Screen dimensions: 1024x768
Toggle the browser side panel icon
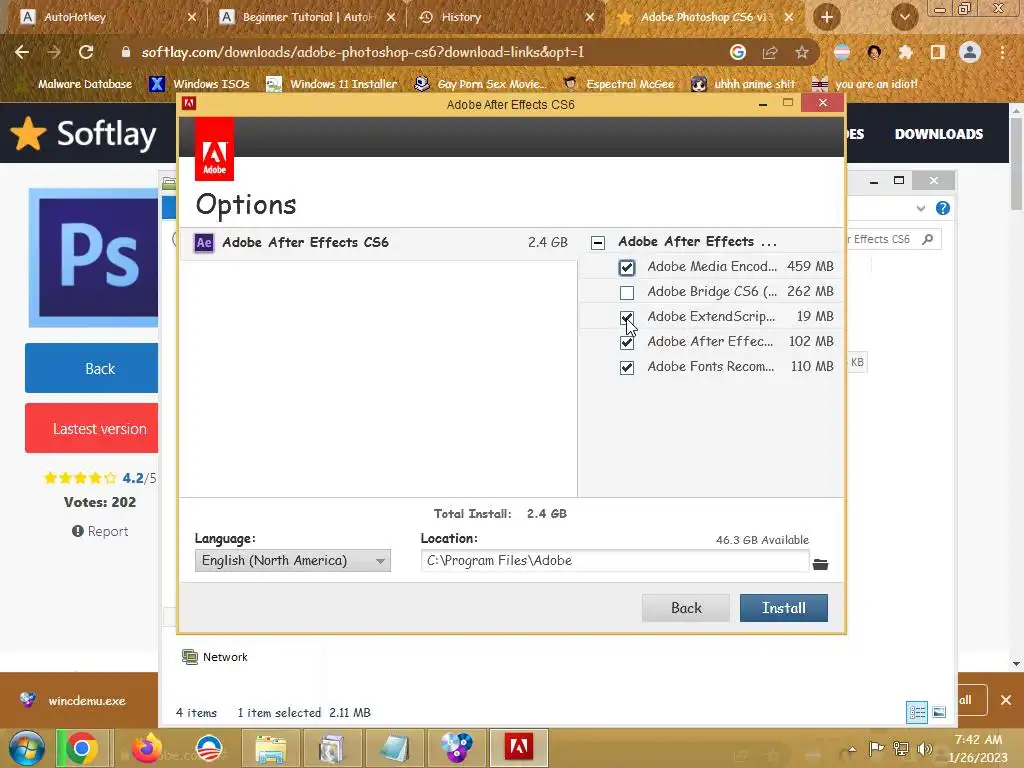(x=938, y=52)
